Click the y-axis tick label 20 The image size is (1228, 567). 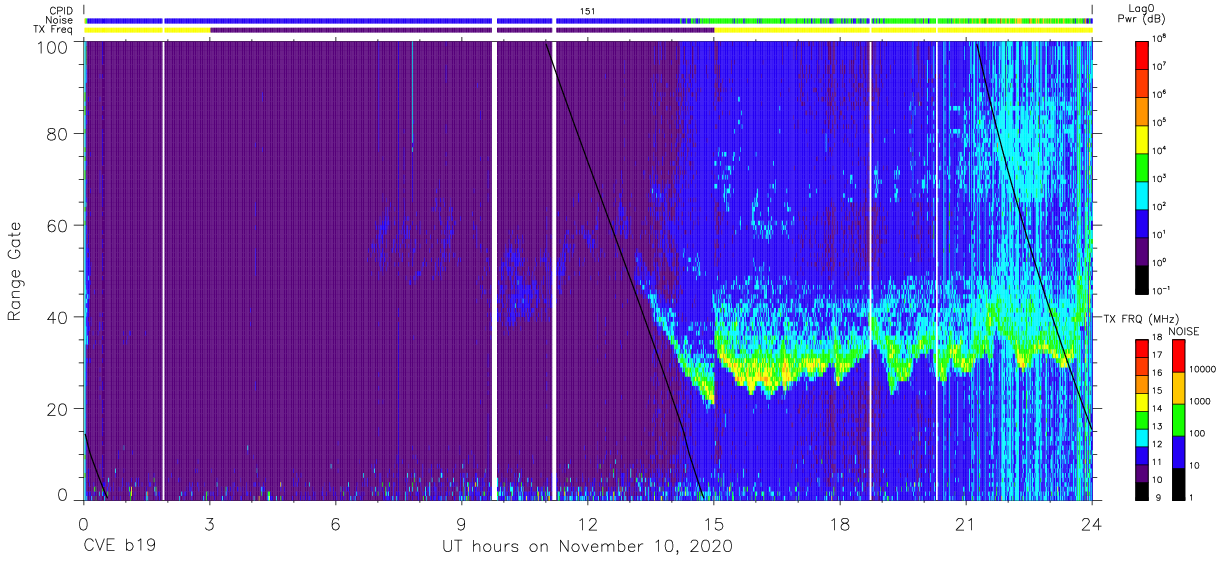58,409
